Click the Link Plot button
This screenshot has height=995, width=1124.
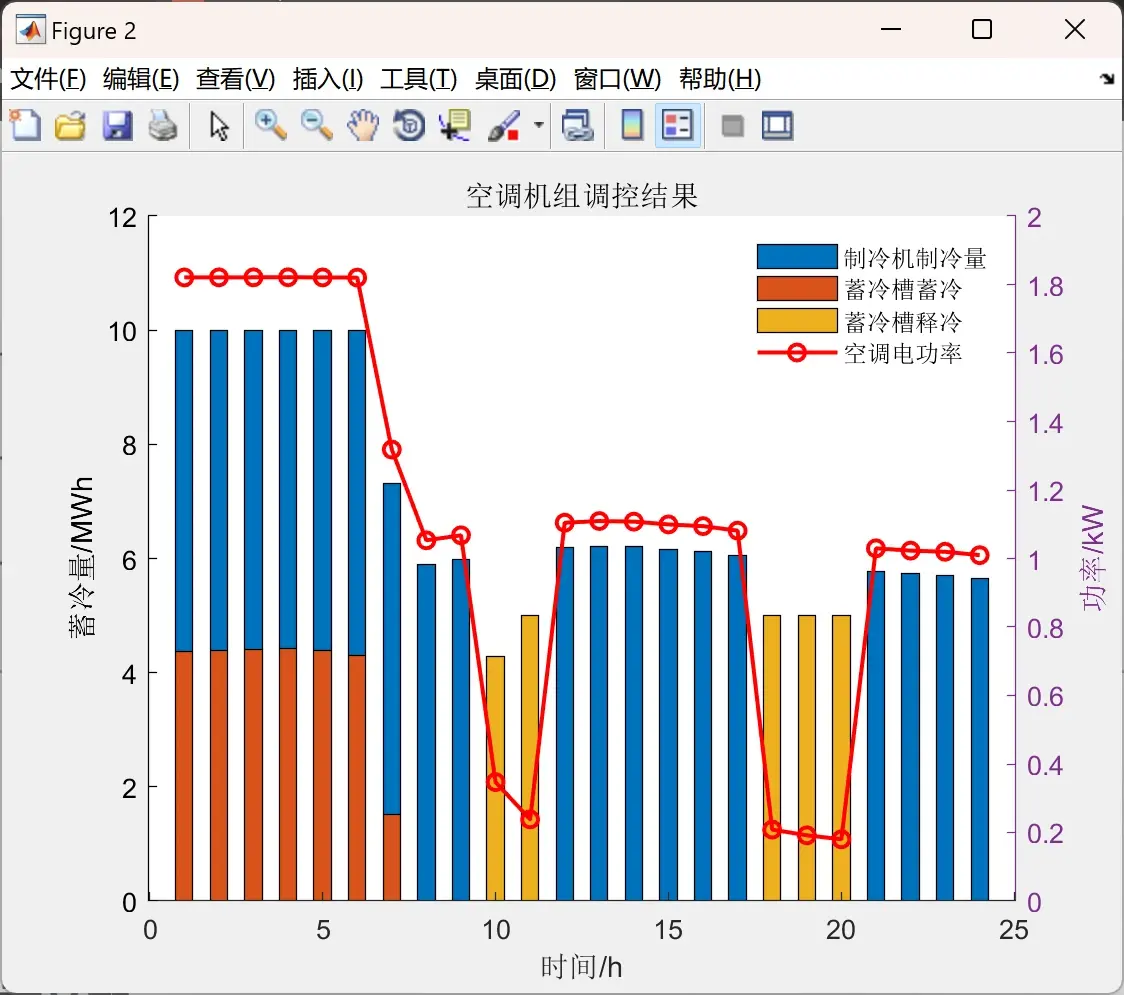577,125
